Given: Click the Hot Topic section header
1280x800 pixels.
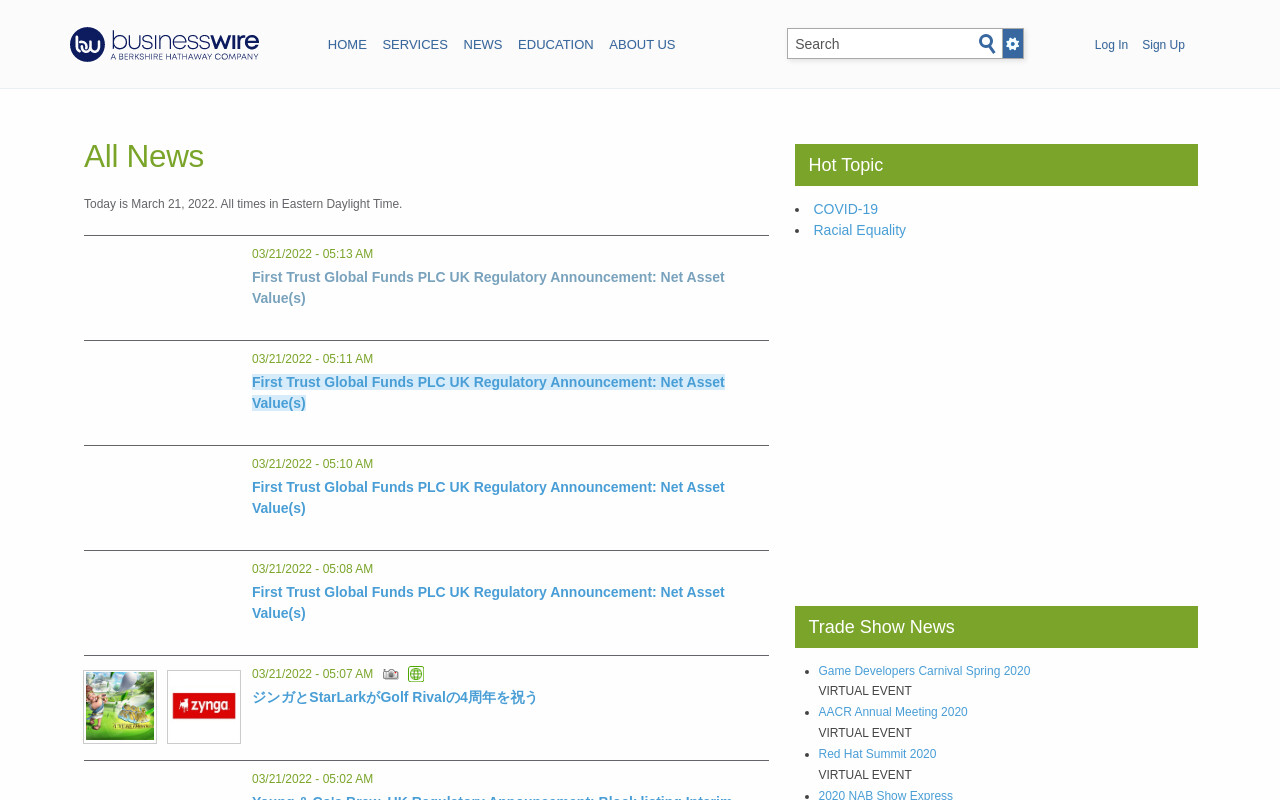Looking at the screenshot, I should tap(996, 165).
